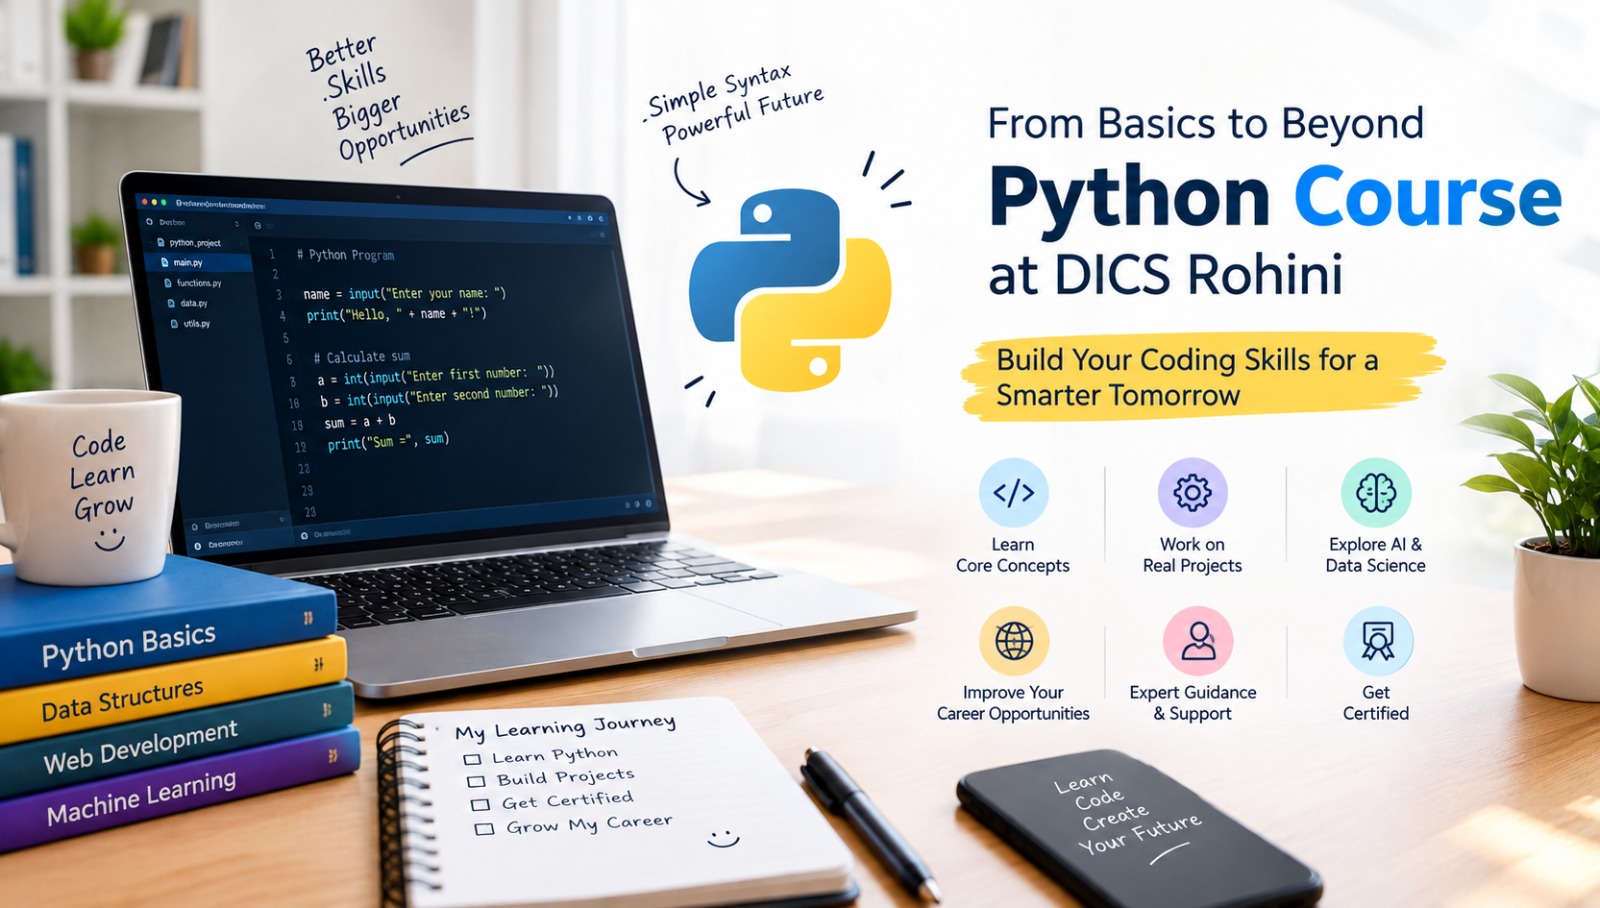Tick the Grow My Career checkbox in the notebook
This screenshot has width=1600, height=908.
click(x=485, y=829)
